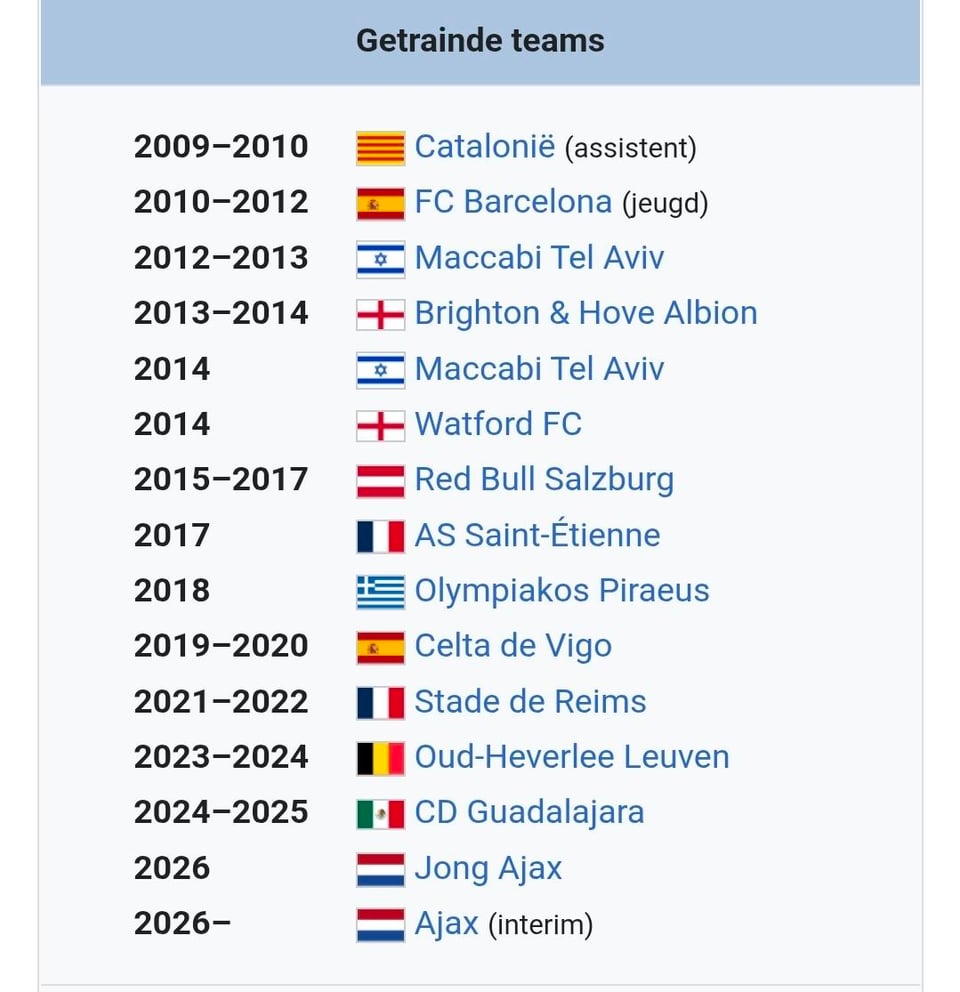Go to the Celta de Vigo page
Image resolution: width=960 pixels, height=992 pixels.
[x=512, y=646]
